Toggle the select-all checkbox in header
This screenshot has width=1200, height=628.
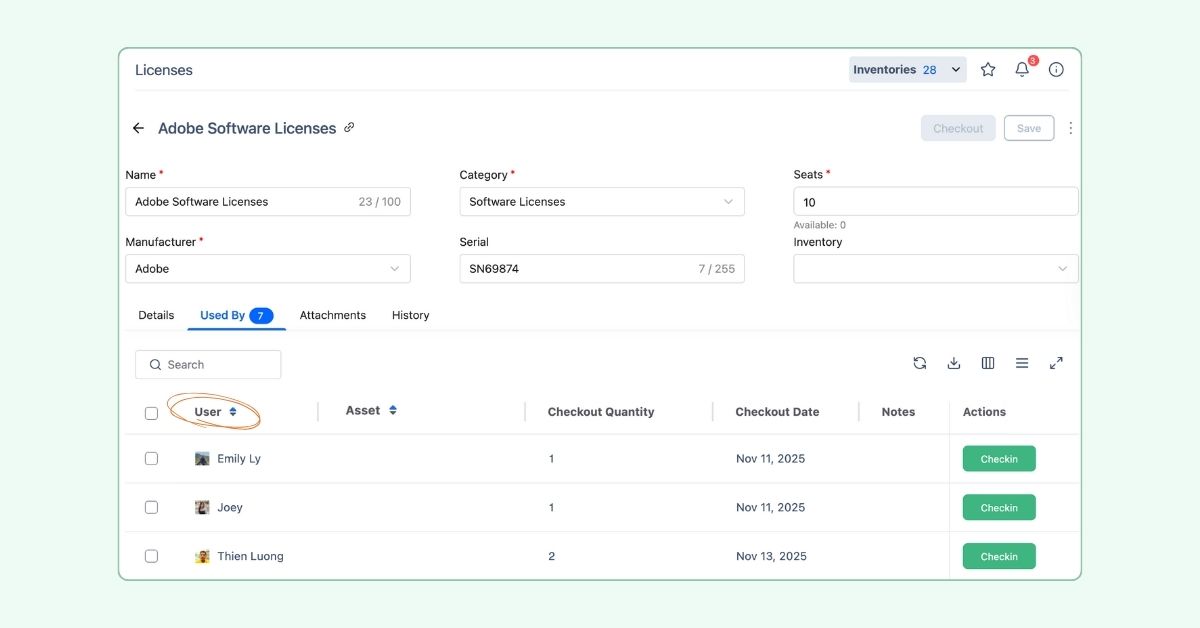151,413
